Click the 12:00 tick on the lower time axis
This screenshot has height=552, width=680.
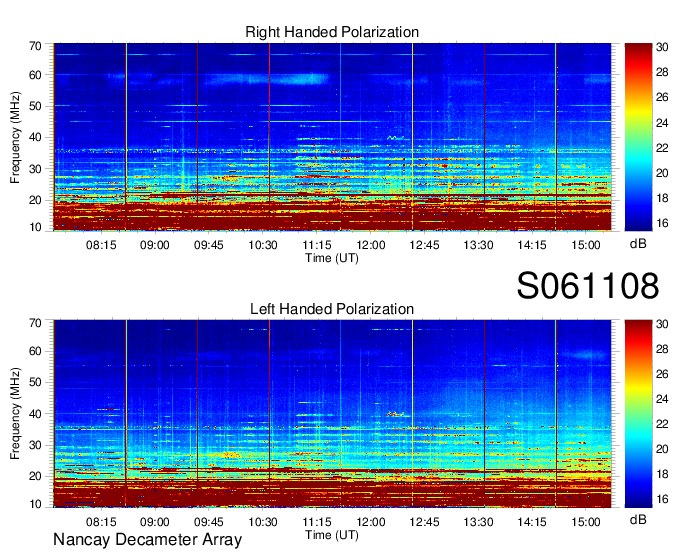(371, 522)
